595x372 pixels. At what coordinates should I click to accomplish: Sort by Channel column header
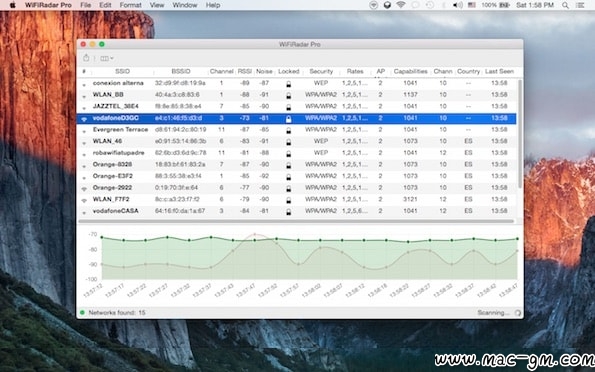coord(221,71)
